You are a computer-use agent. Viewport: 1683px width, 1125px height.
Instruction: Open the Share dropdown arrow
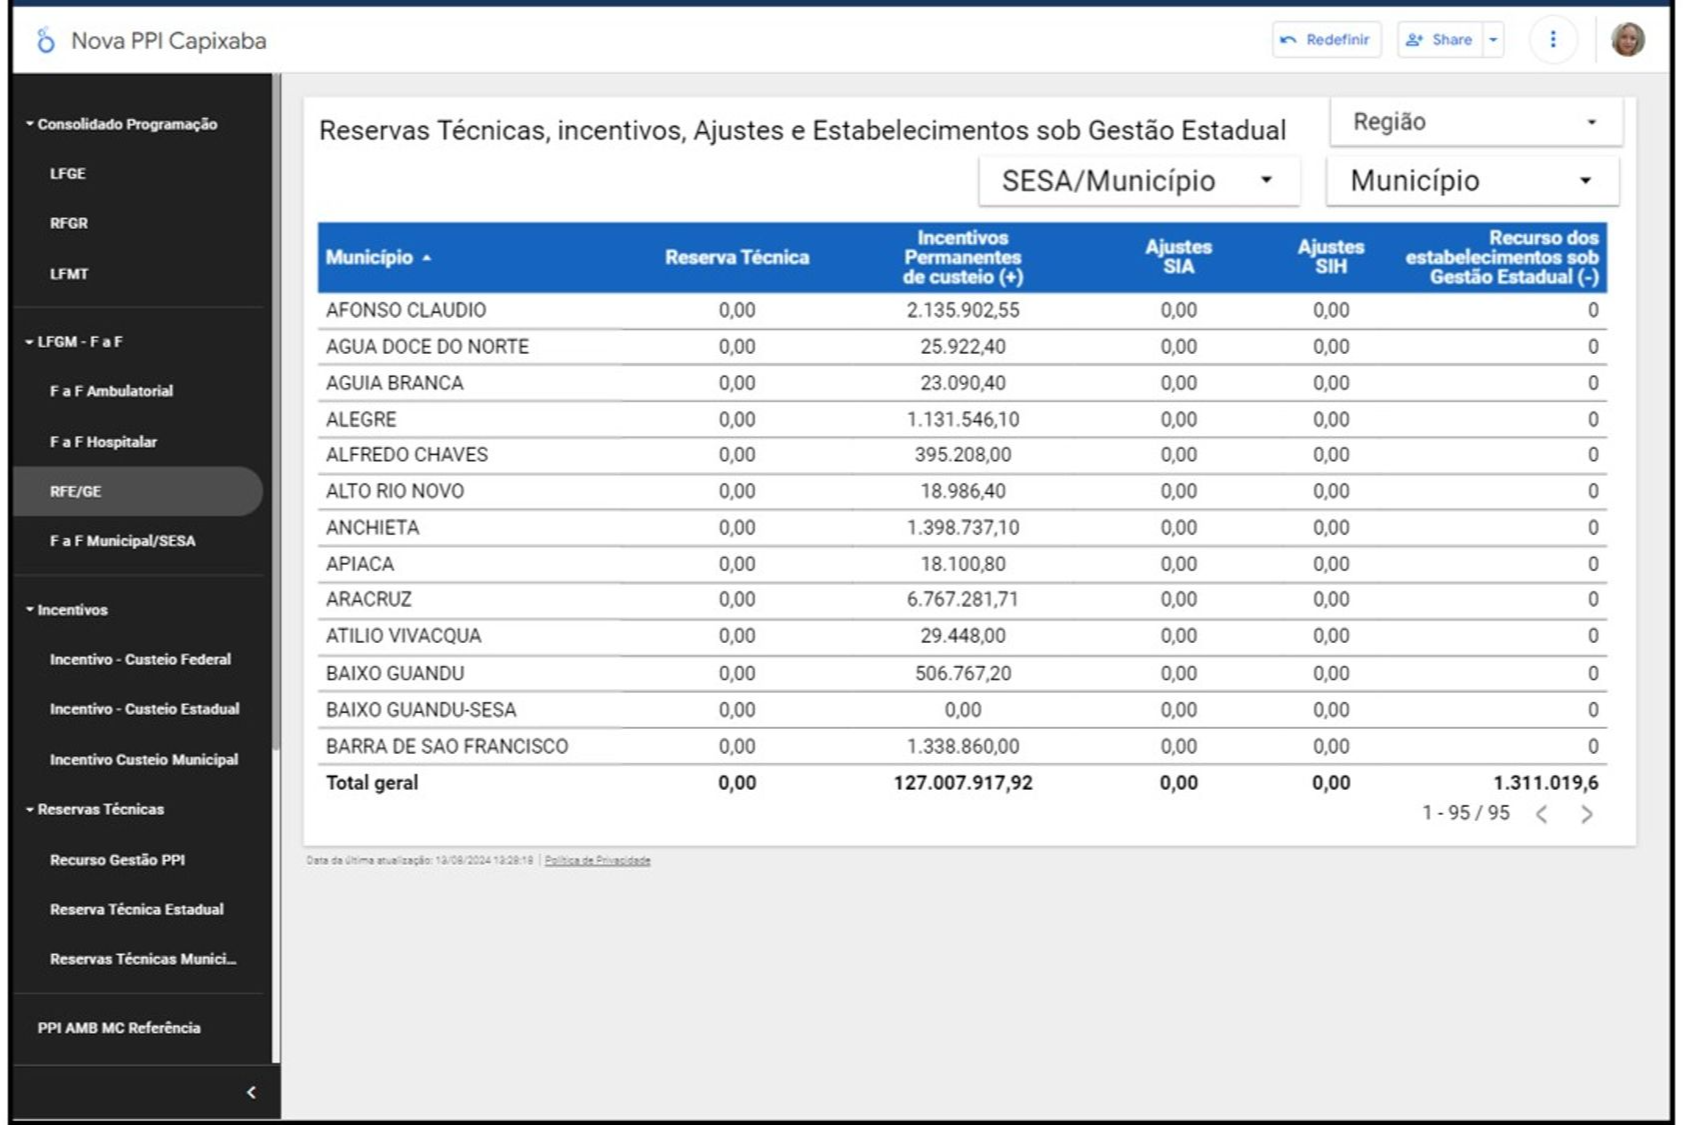(x=1493, y=40)
